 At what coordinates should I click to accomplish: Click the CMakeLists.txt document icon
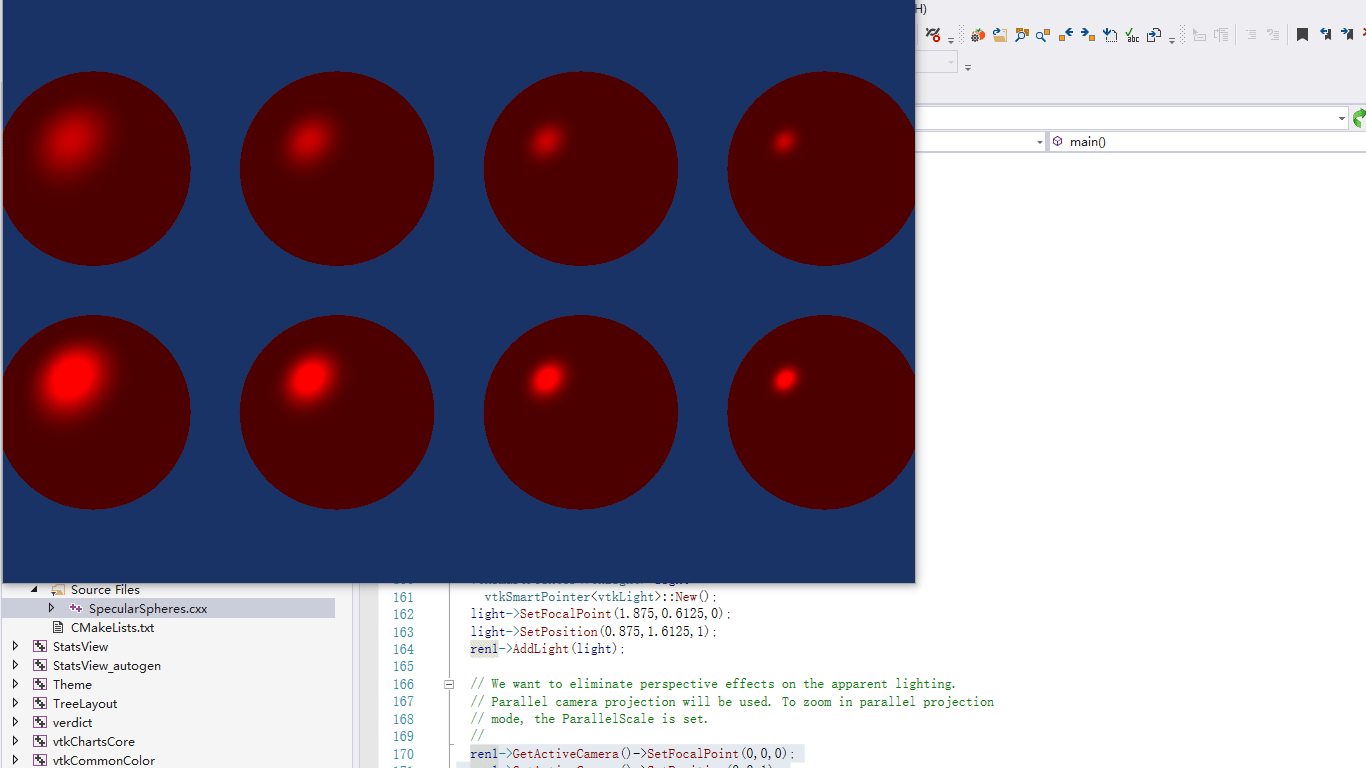point(58,628)
